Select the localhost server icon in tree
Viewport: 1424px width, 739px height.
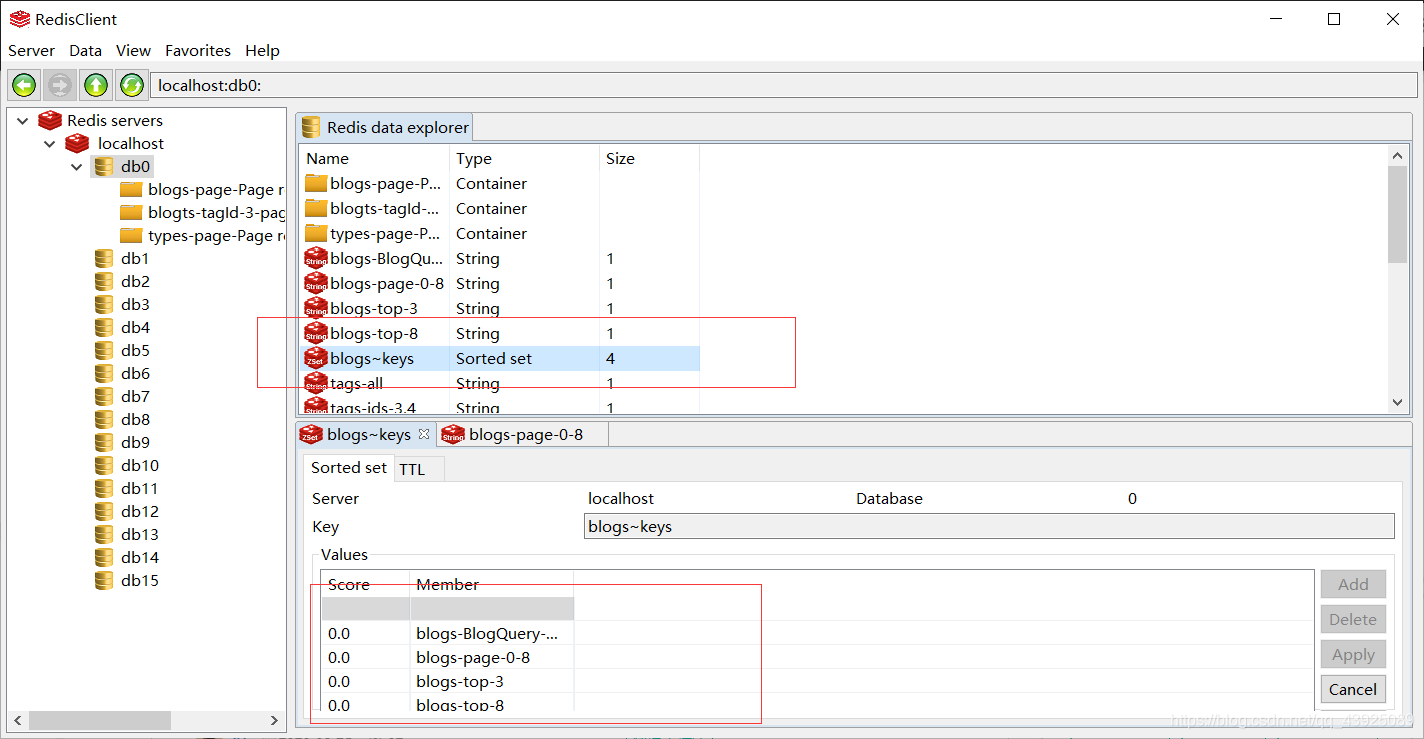(x=77, y=144)
